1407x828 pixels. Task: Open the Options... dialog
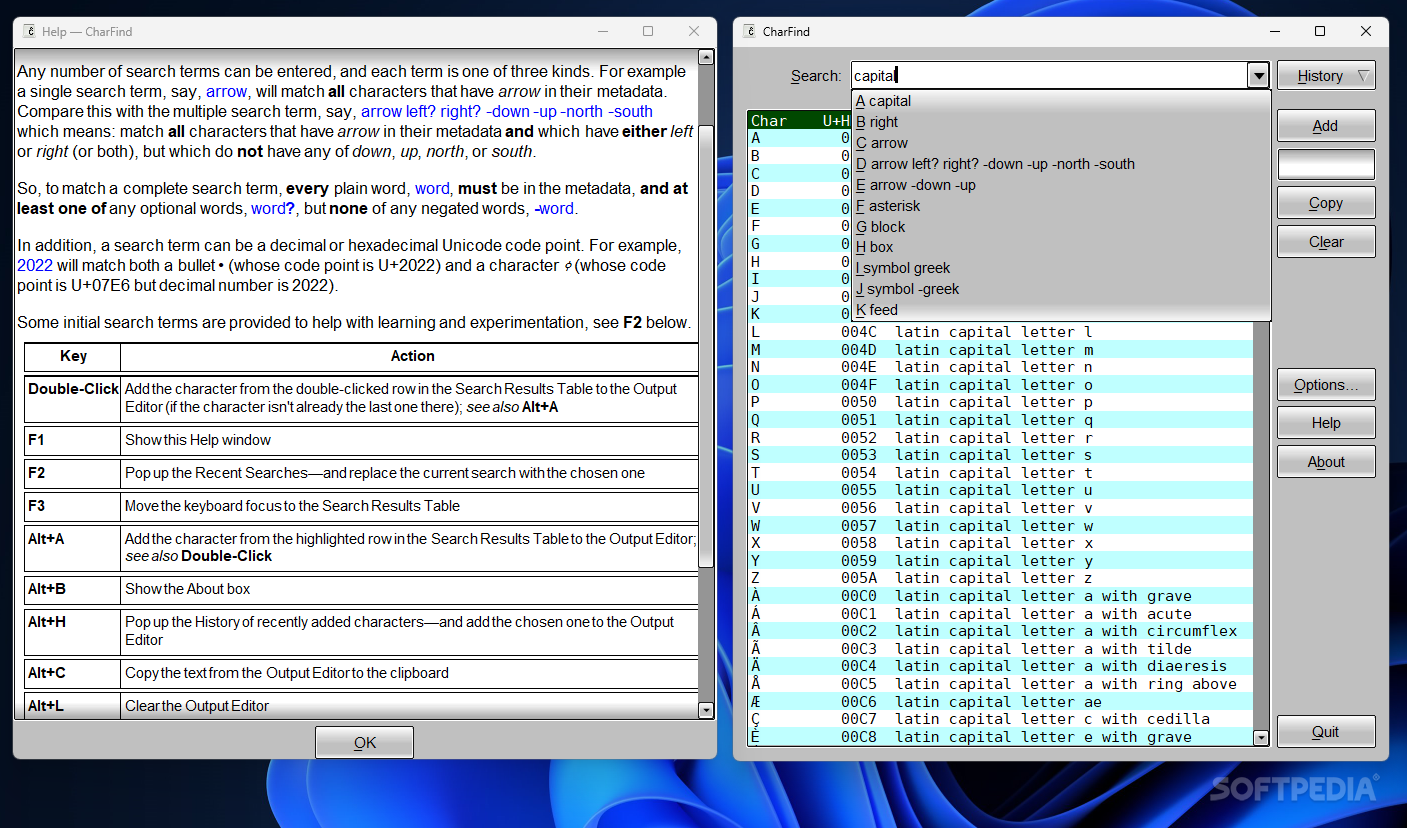pyautogui.click(x=1326, y=385)
